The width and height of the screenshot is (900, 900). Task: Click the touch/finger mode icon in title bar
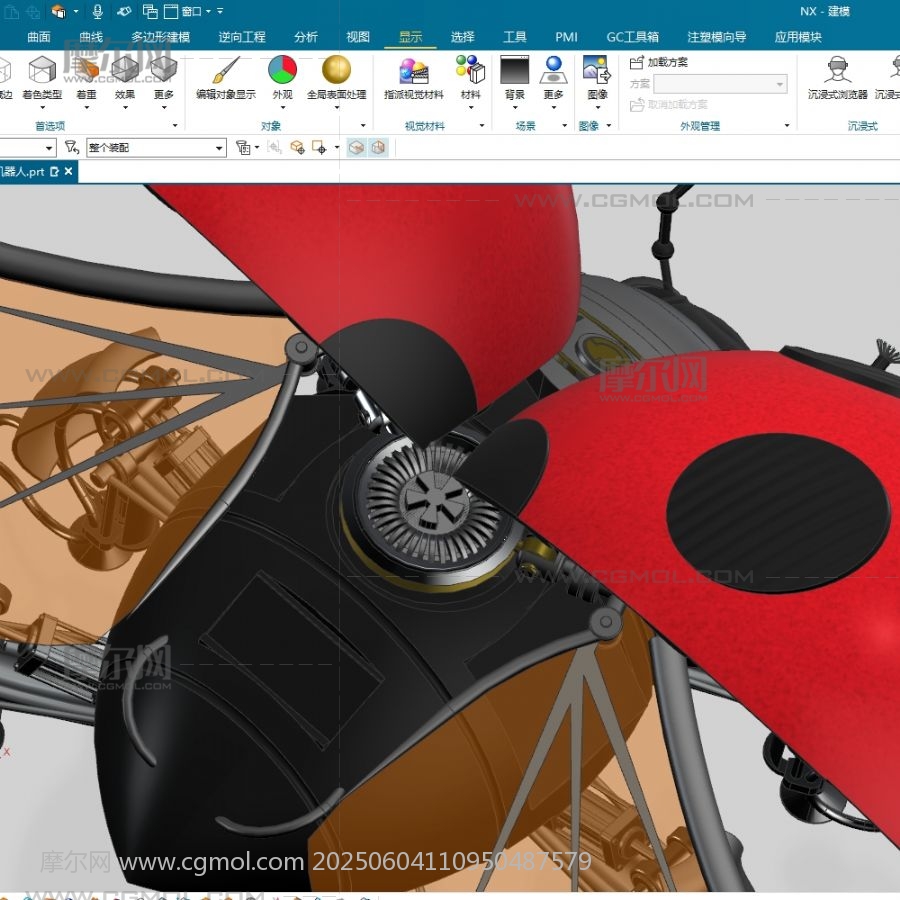tap(124, 11)
